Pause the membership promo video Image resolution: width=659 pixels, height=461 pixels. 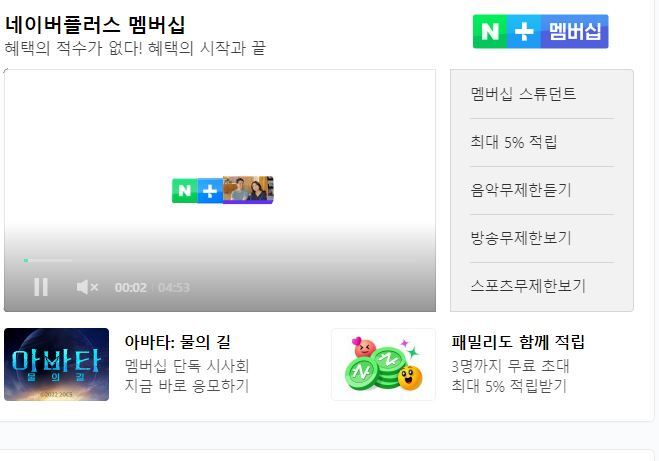coord(41,287)
